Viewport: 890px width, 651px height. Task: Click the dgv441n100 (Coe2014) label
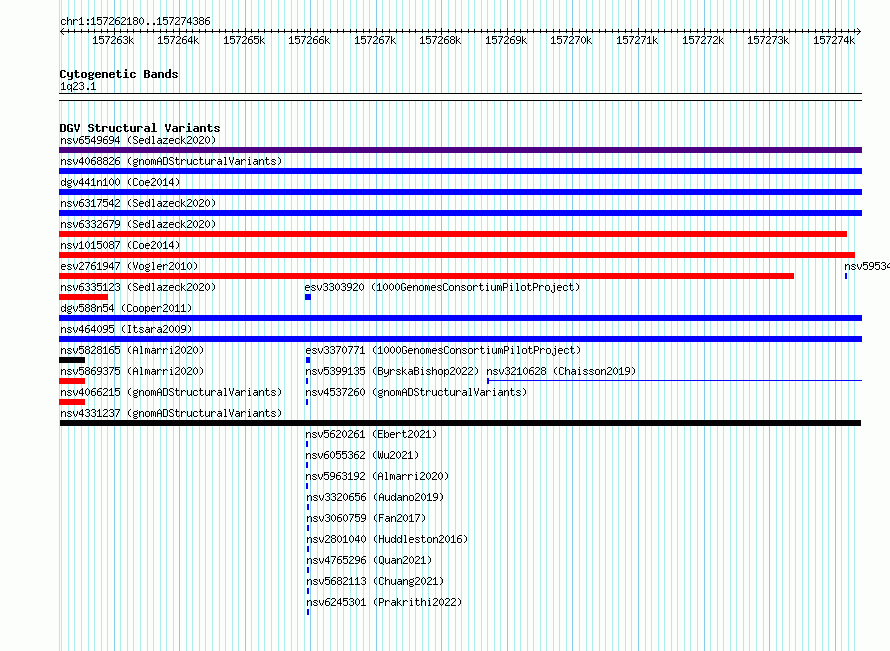(x=120, y=182)
